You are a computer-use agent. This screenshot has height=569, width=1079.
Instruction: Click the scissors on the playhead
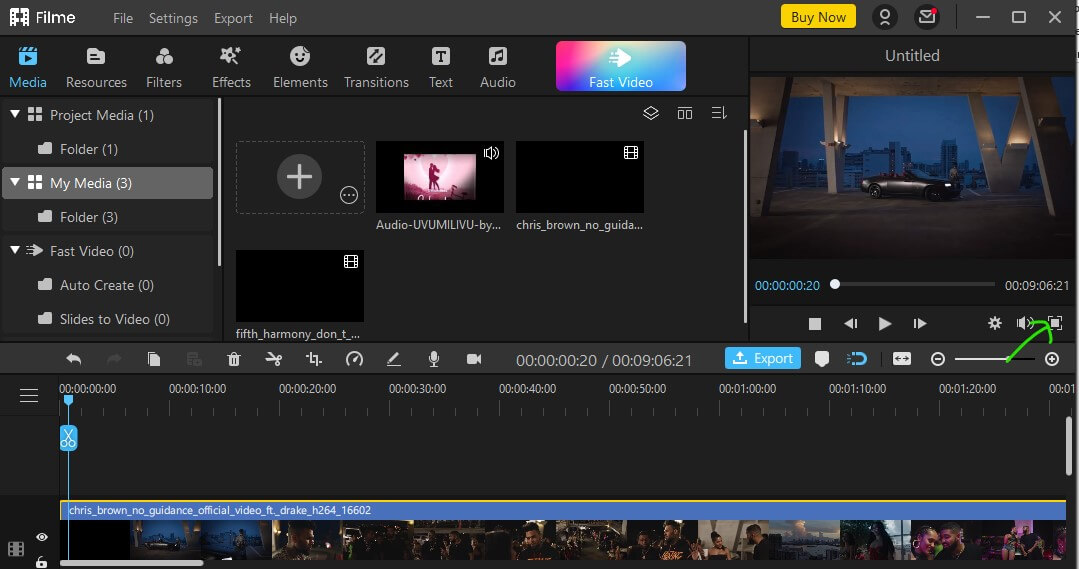[68, 438]
